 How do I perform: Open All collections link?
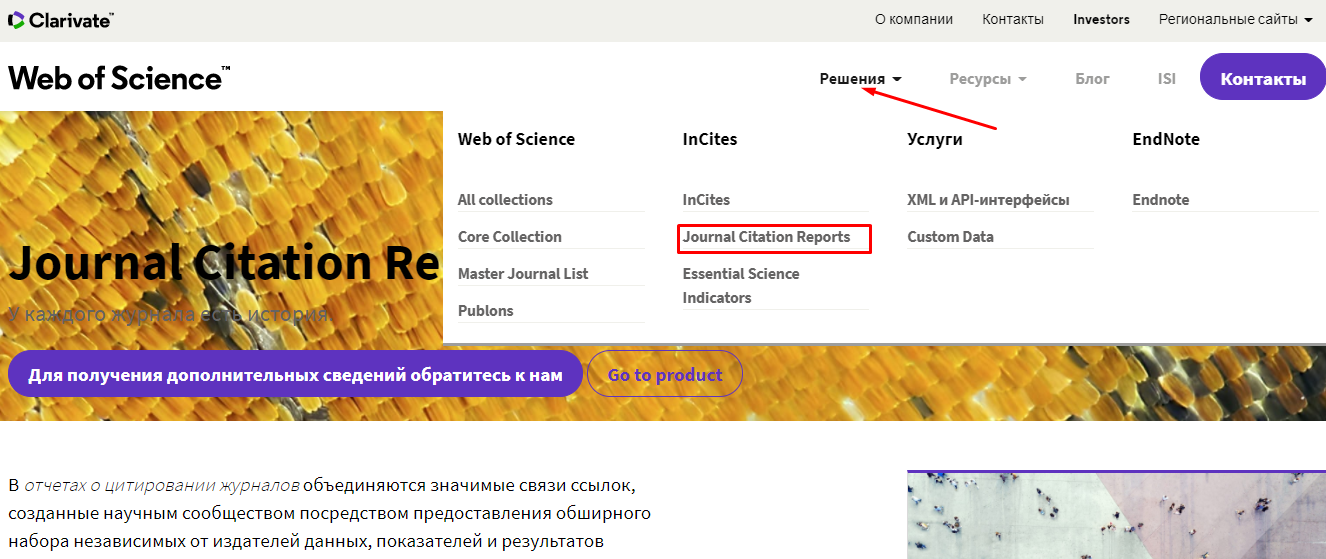(505, 200)
